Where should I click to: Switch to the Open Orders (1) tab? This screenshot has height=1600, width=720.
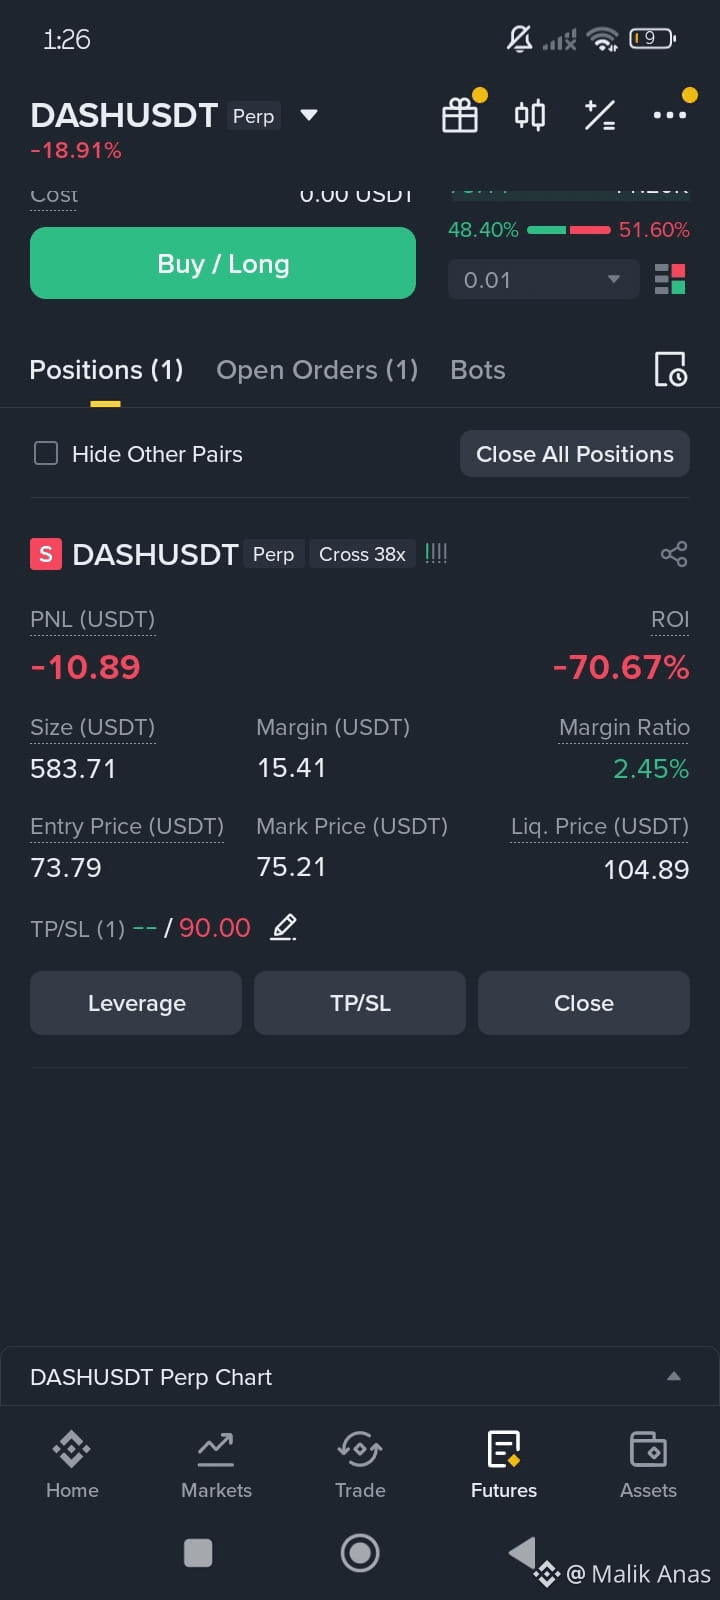[317, 370]
